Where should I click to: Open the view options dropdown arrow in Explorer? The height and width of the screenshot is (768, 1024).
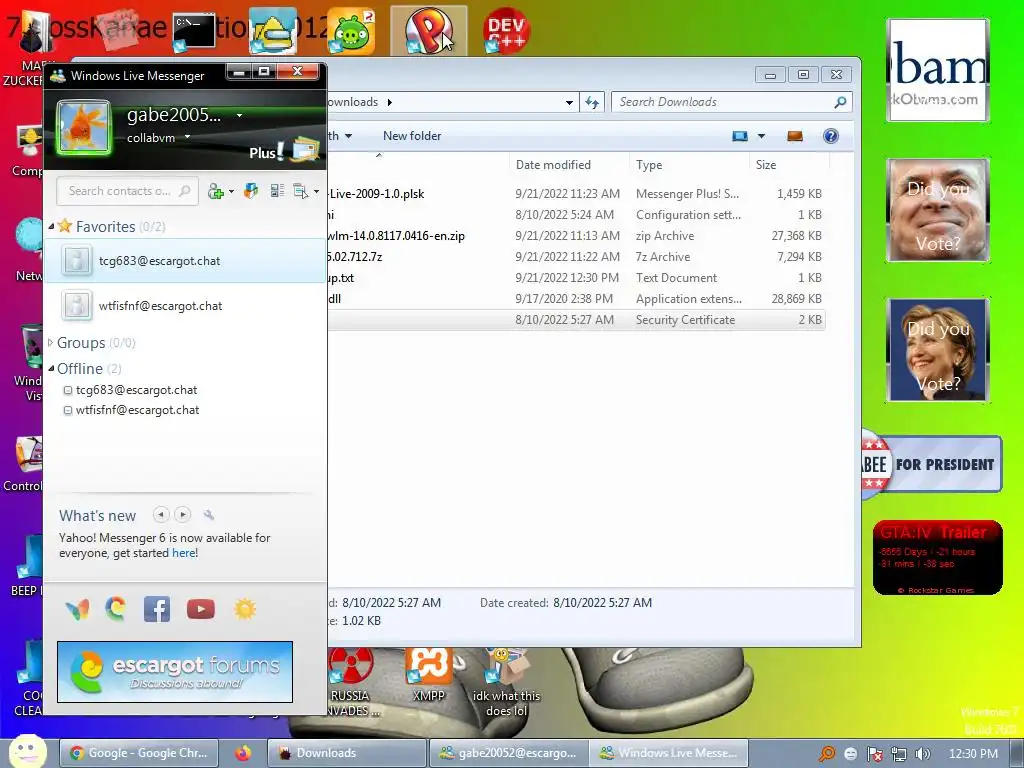click(761, 136)
